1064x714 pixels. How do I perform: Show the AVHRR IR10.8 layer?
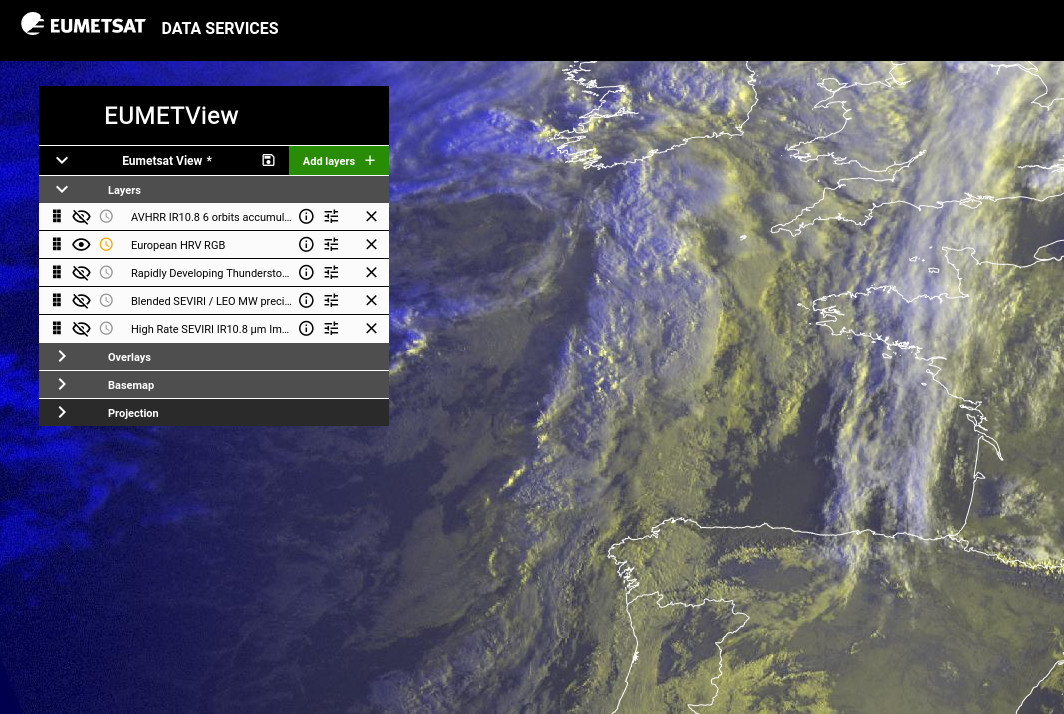coord(81,217)
